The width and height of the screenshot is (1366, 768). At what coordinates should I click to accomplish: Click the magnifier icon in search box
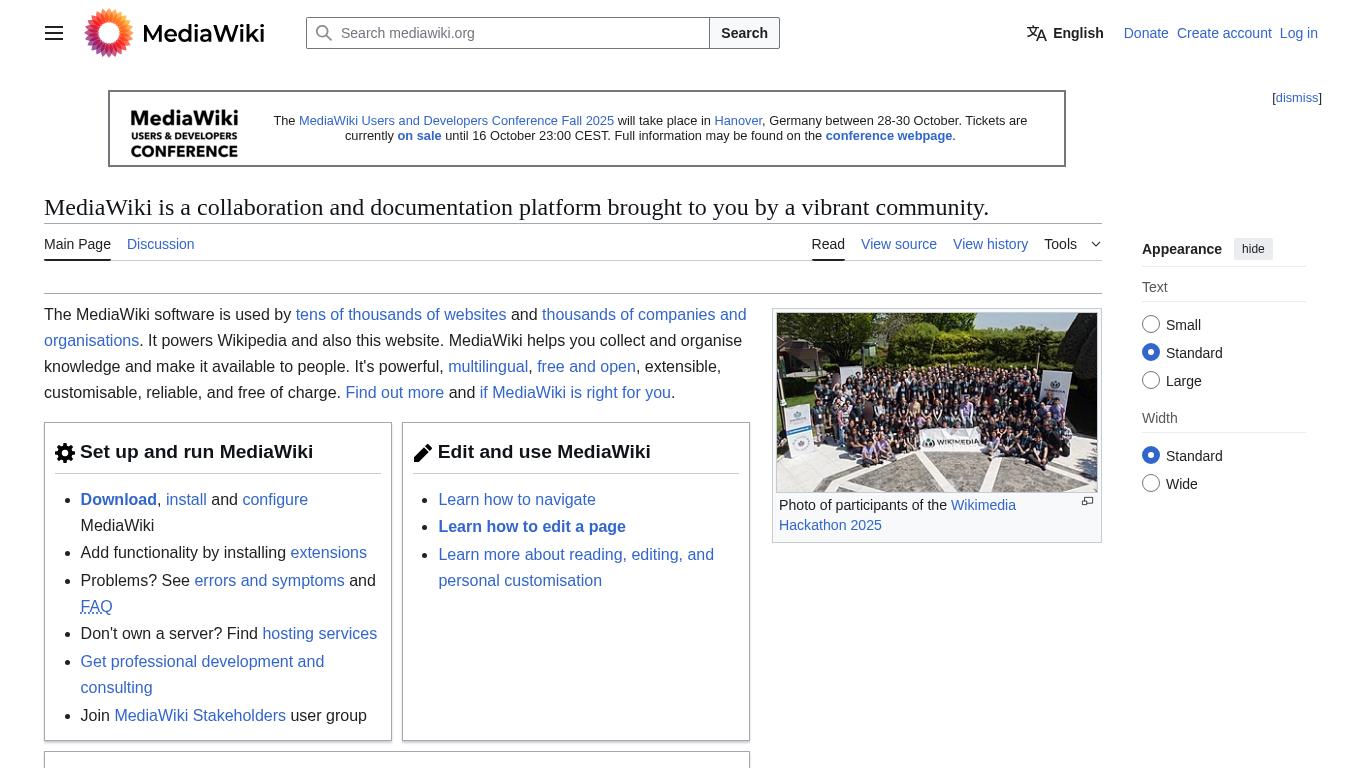point(324,33)
